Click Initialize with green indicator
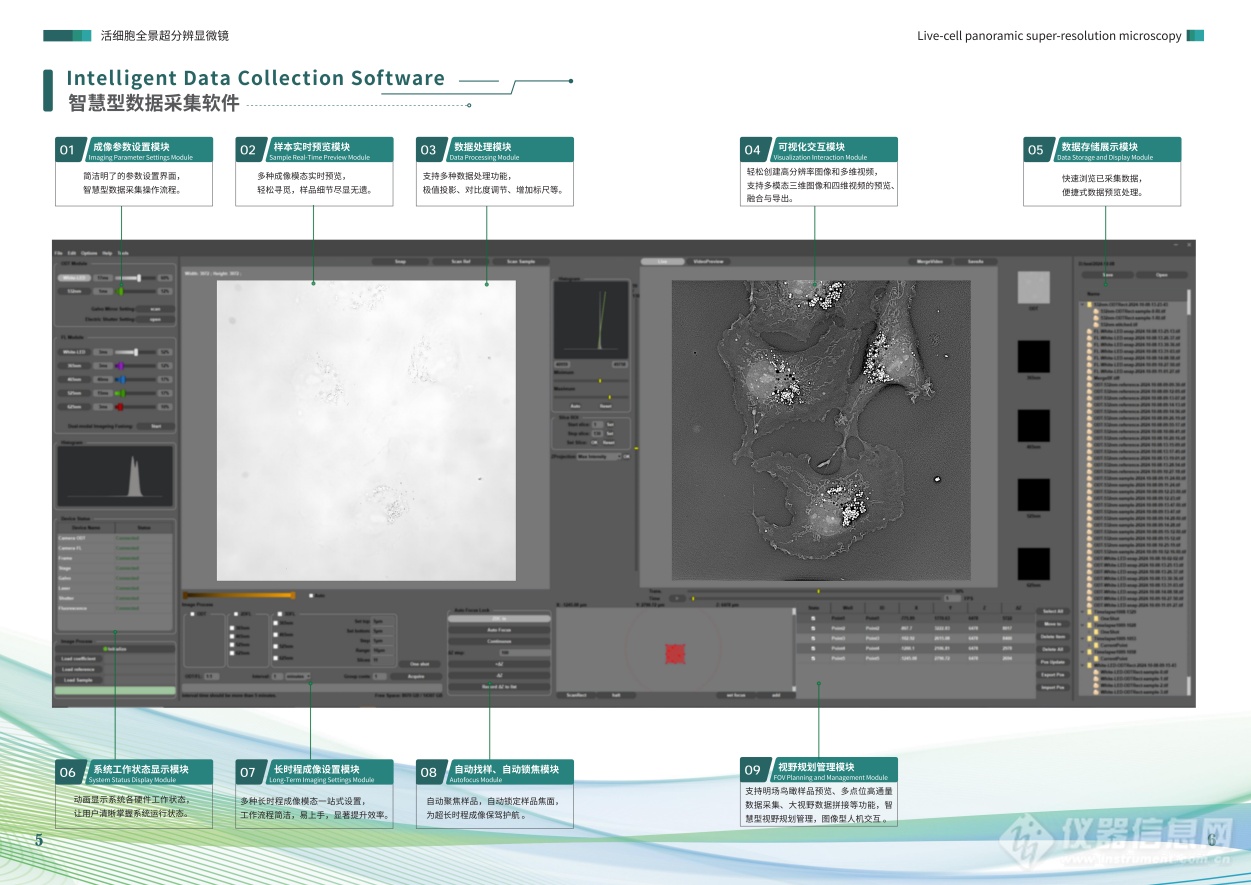 click(115, 648)
